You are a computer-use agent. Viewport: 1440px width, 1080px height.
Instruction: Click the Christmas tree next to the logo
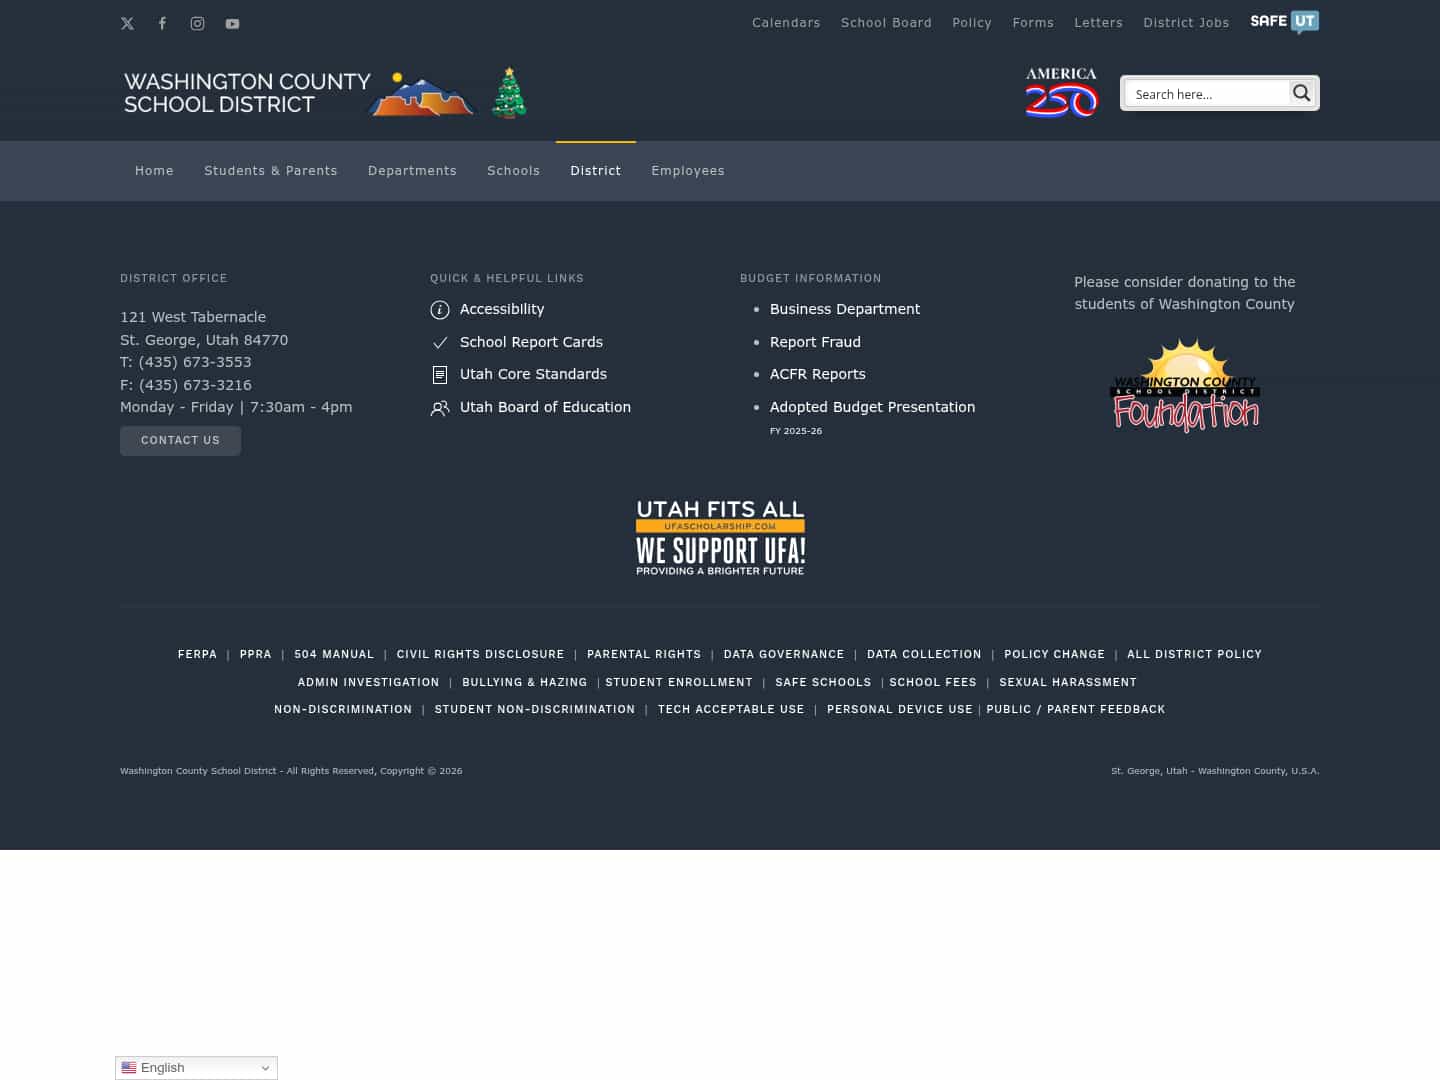(x=509, y=92)
